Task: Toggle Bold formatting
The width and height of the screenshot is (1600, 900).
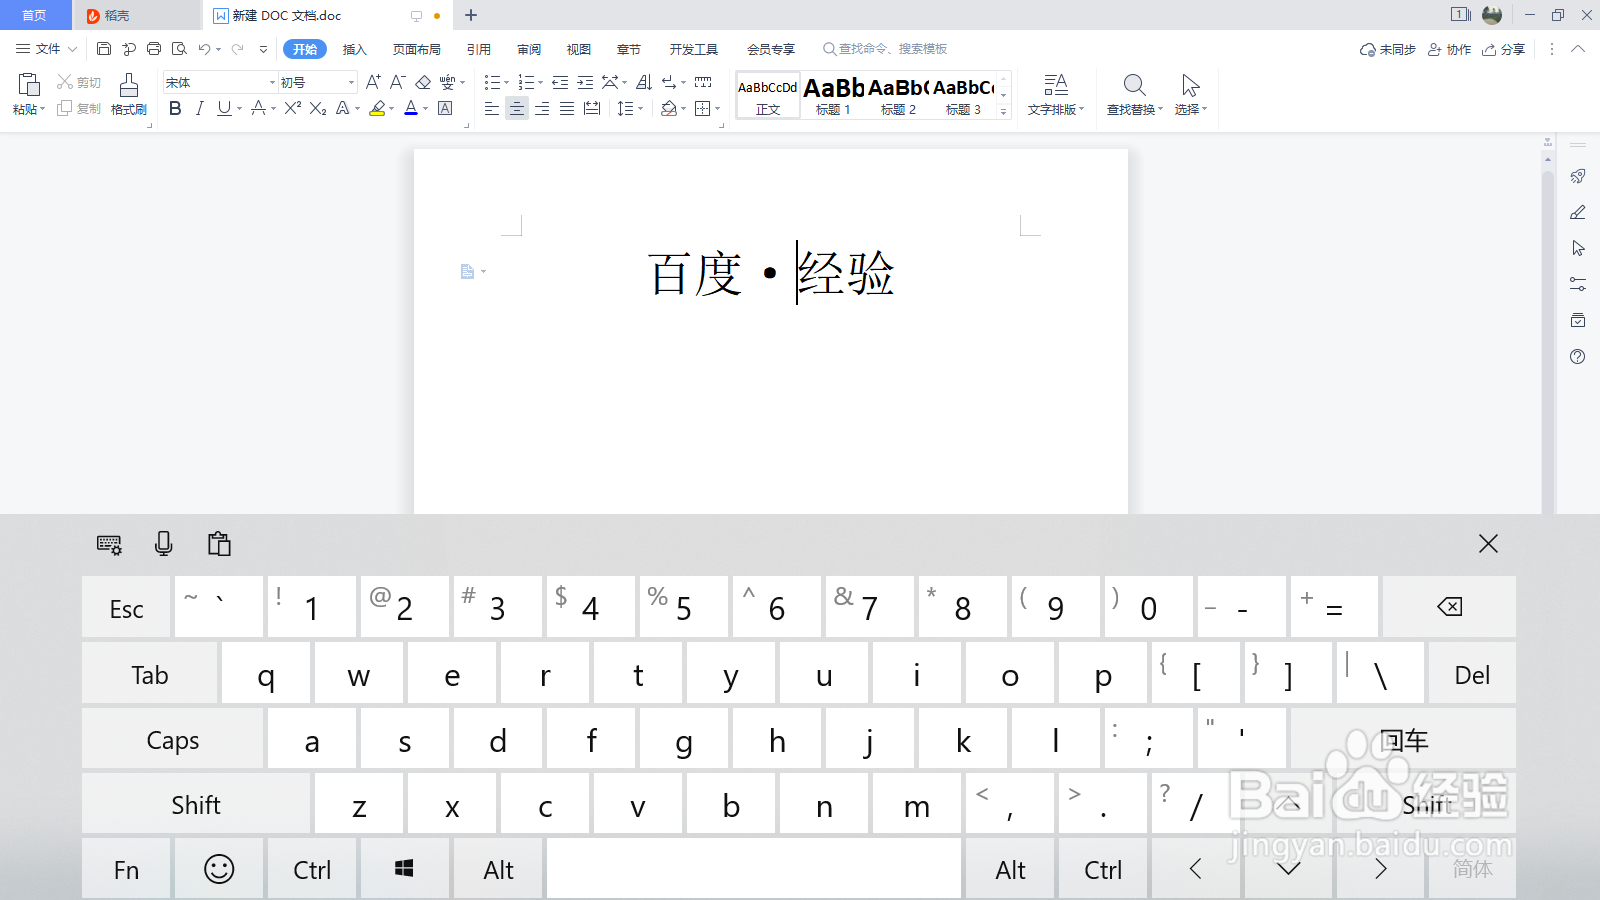Action: click(175, 108)
